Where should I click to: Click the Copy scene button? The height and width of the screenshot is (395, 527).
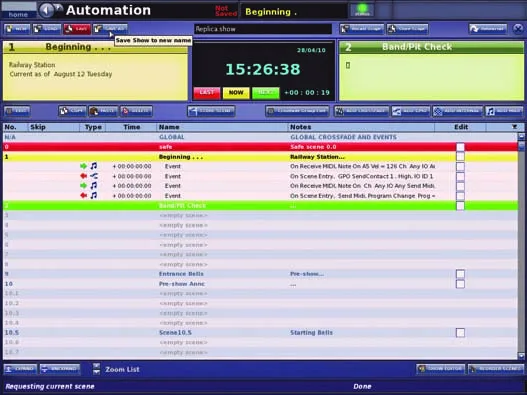72,111
